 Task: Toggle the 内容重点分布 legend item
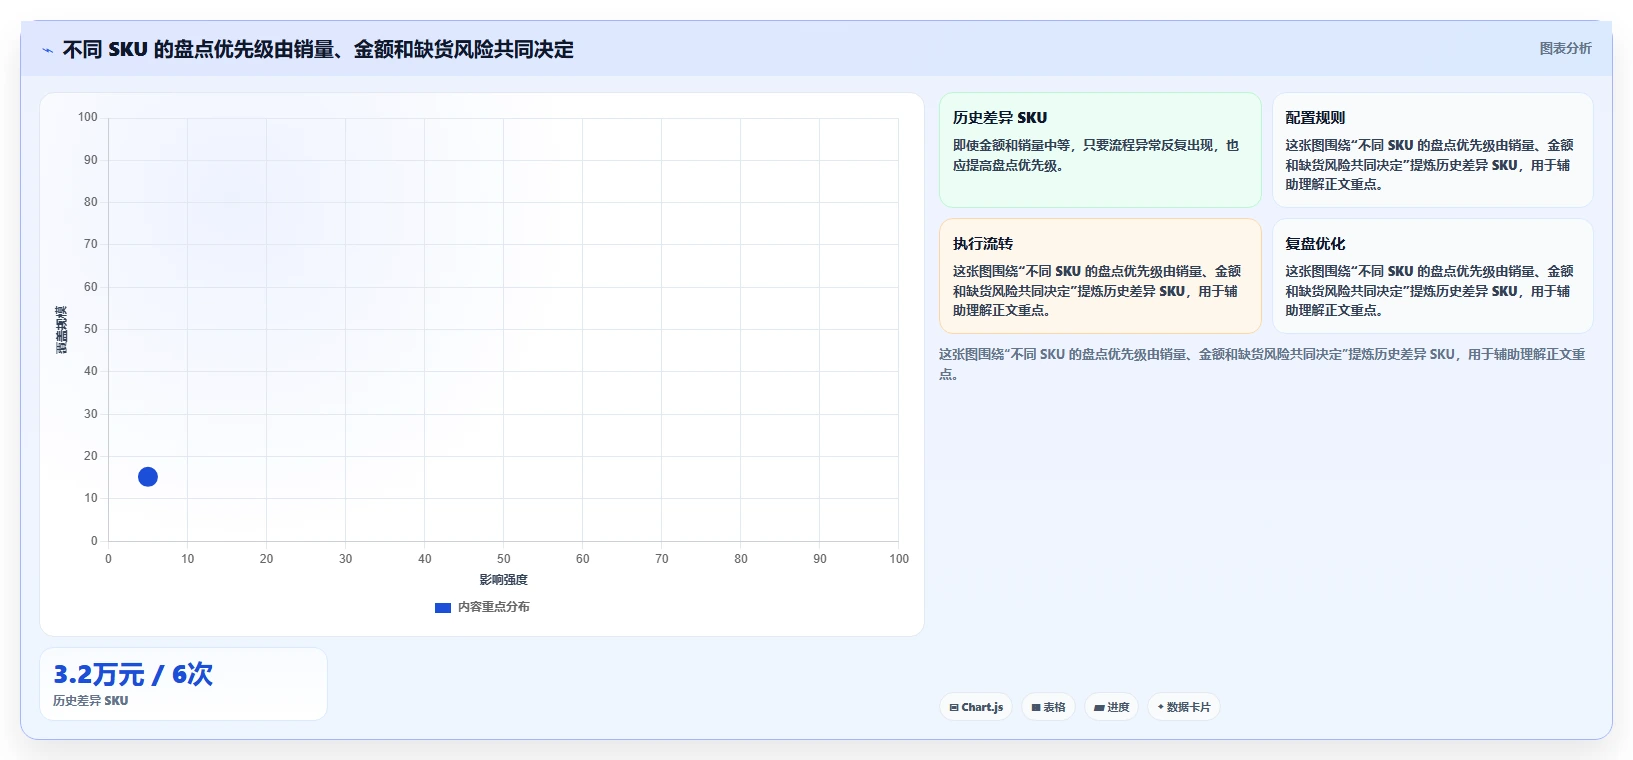[482, 607]
